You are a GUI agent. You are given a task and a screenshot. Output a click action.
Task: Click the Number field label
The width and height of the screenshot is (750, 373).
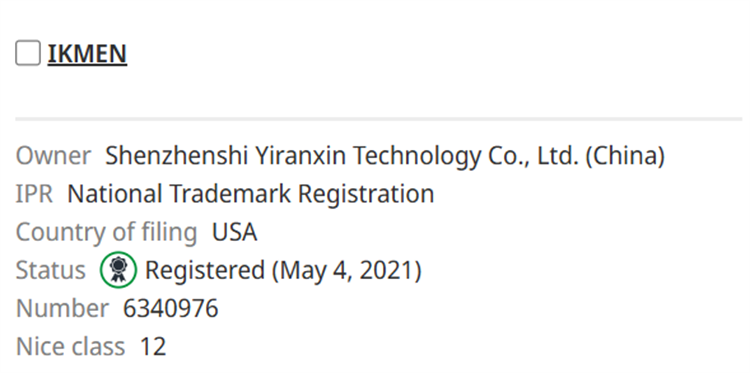tap(62, 308)
